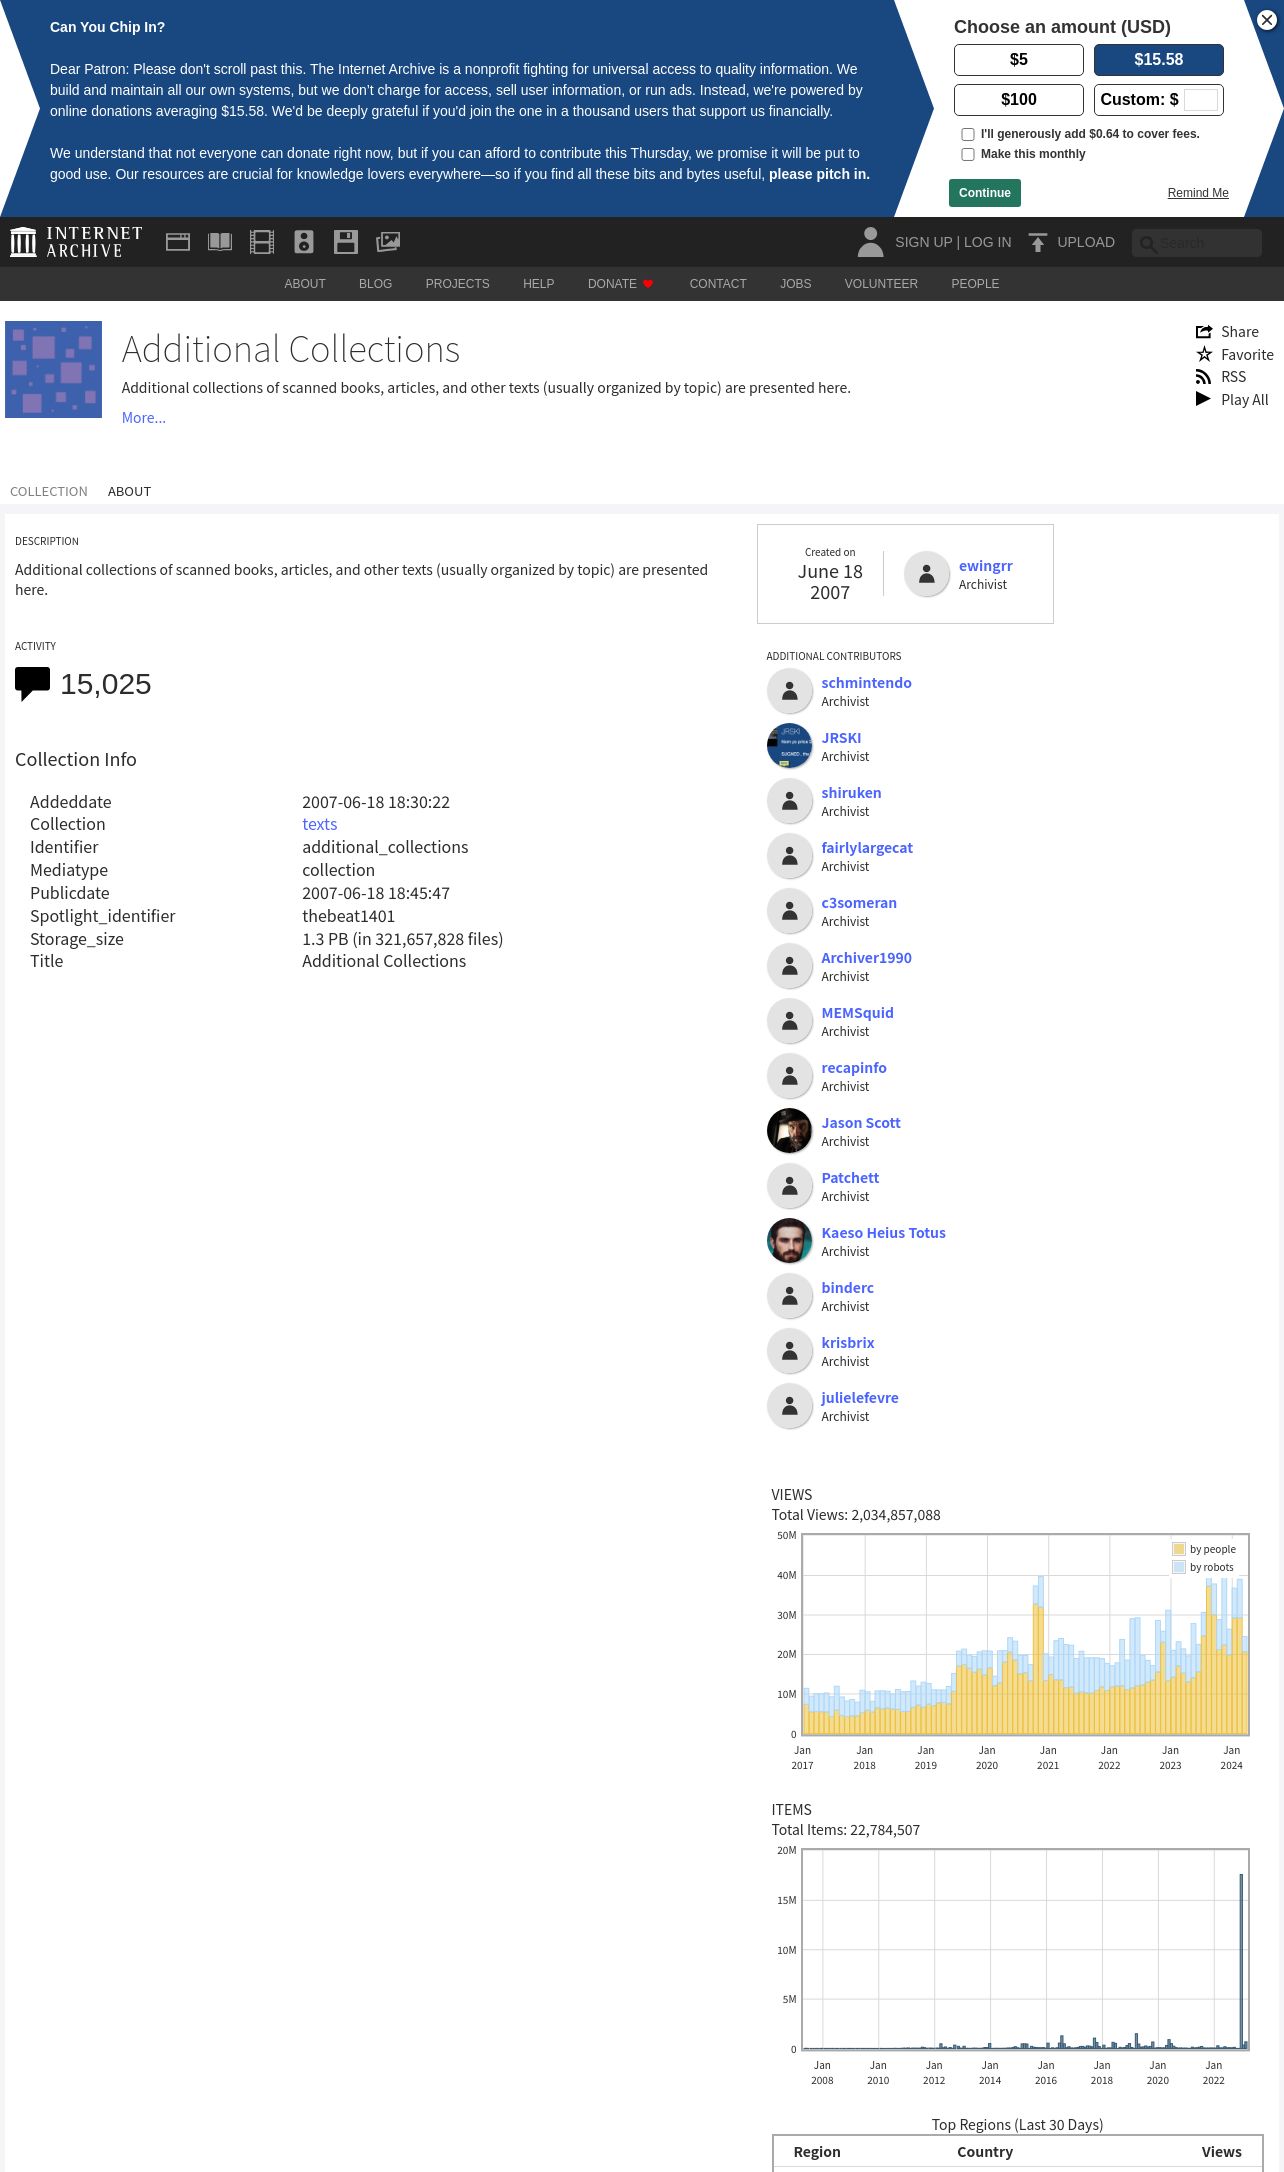Image resolution: width=1284 pixels, height=2172 pixels.
Task: Click ewingrr's avatar icon
Action: click(927, 574)
